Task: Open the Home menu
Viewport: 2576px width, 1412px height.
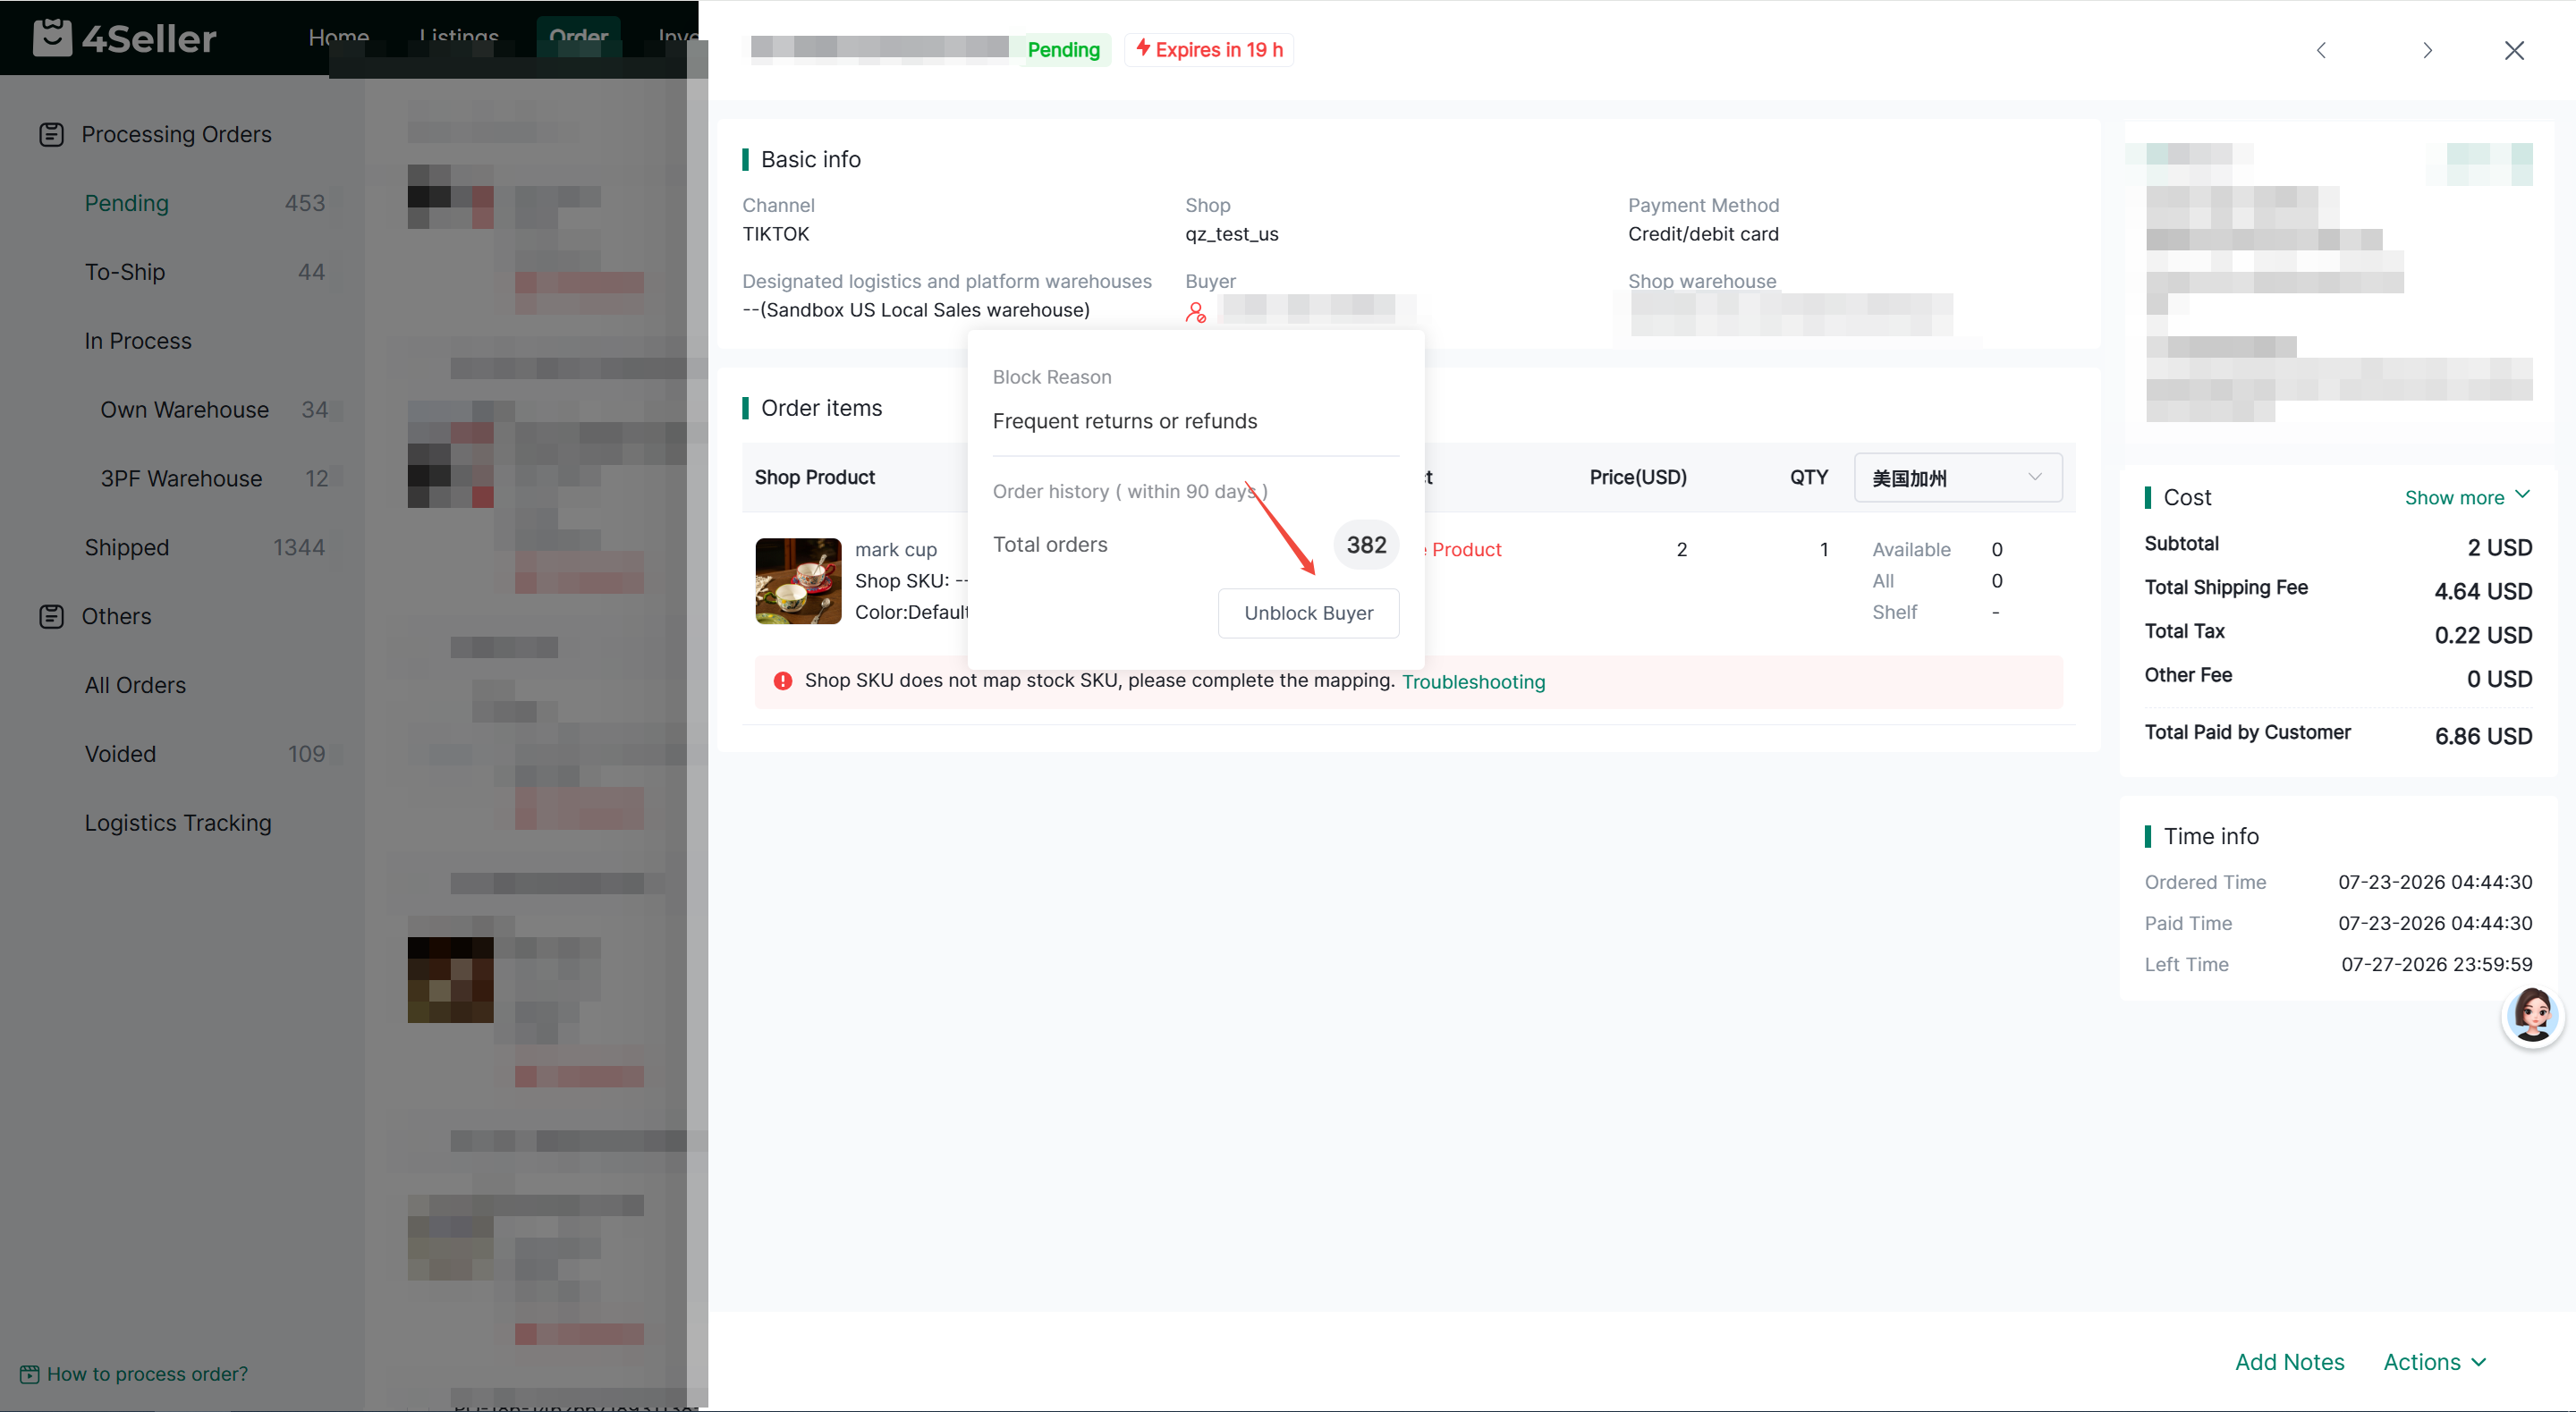Action: pyautogui.click(x=339, y=37)
